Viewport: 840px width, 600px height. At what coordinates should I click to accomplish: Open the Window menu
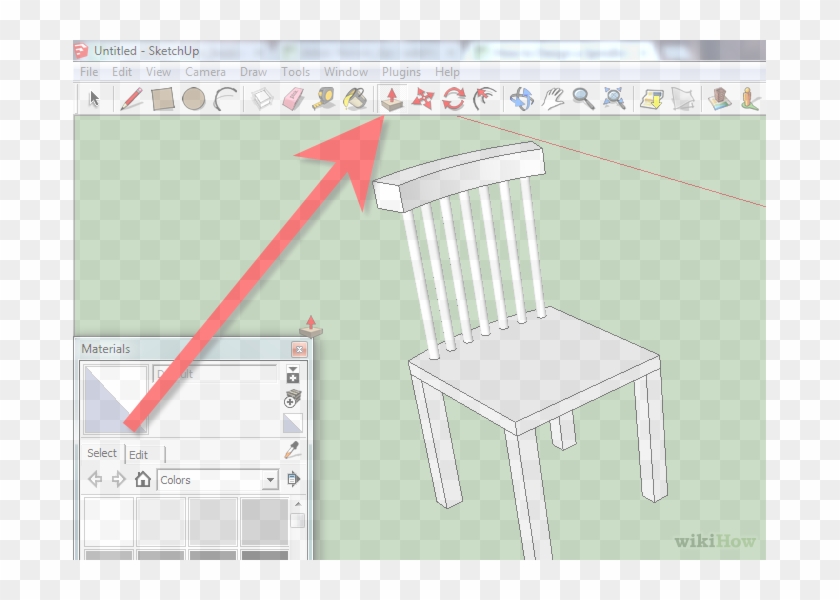[x=347, y=71]
